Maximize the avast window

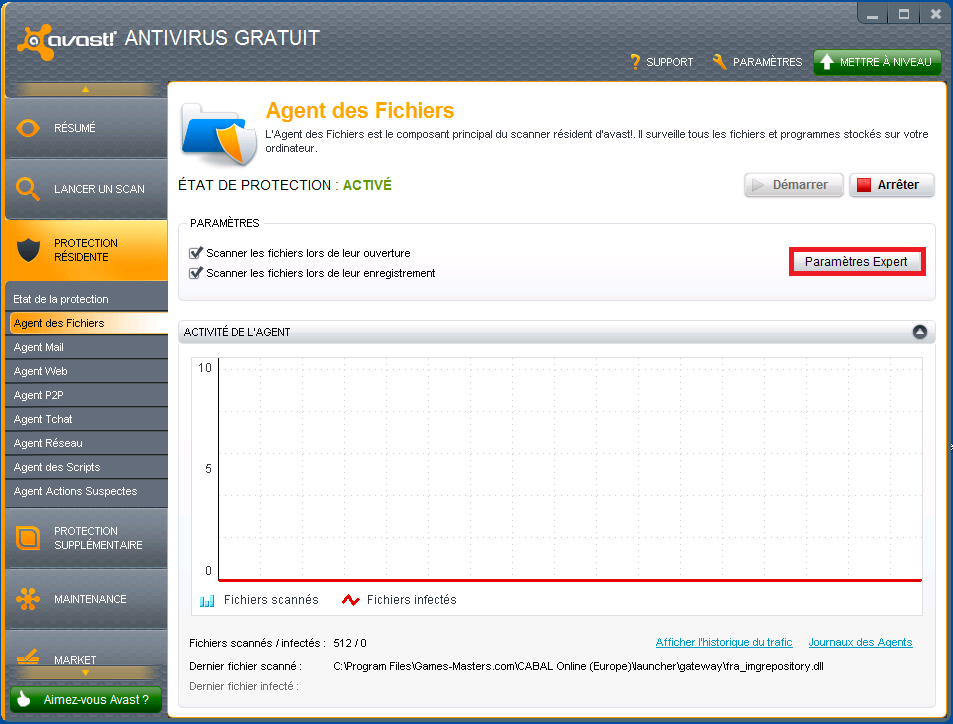(x=904, y=14)
